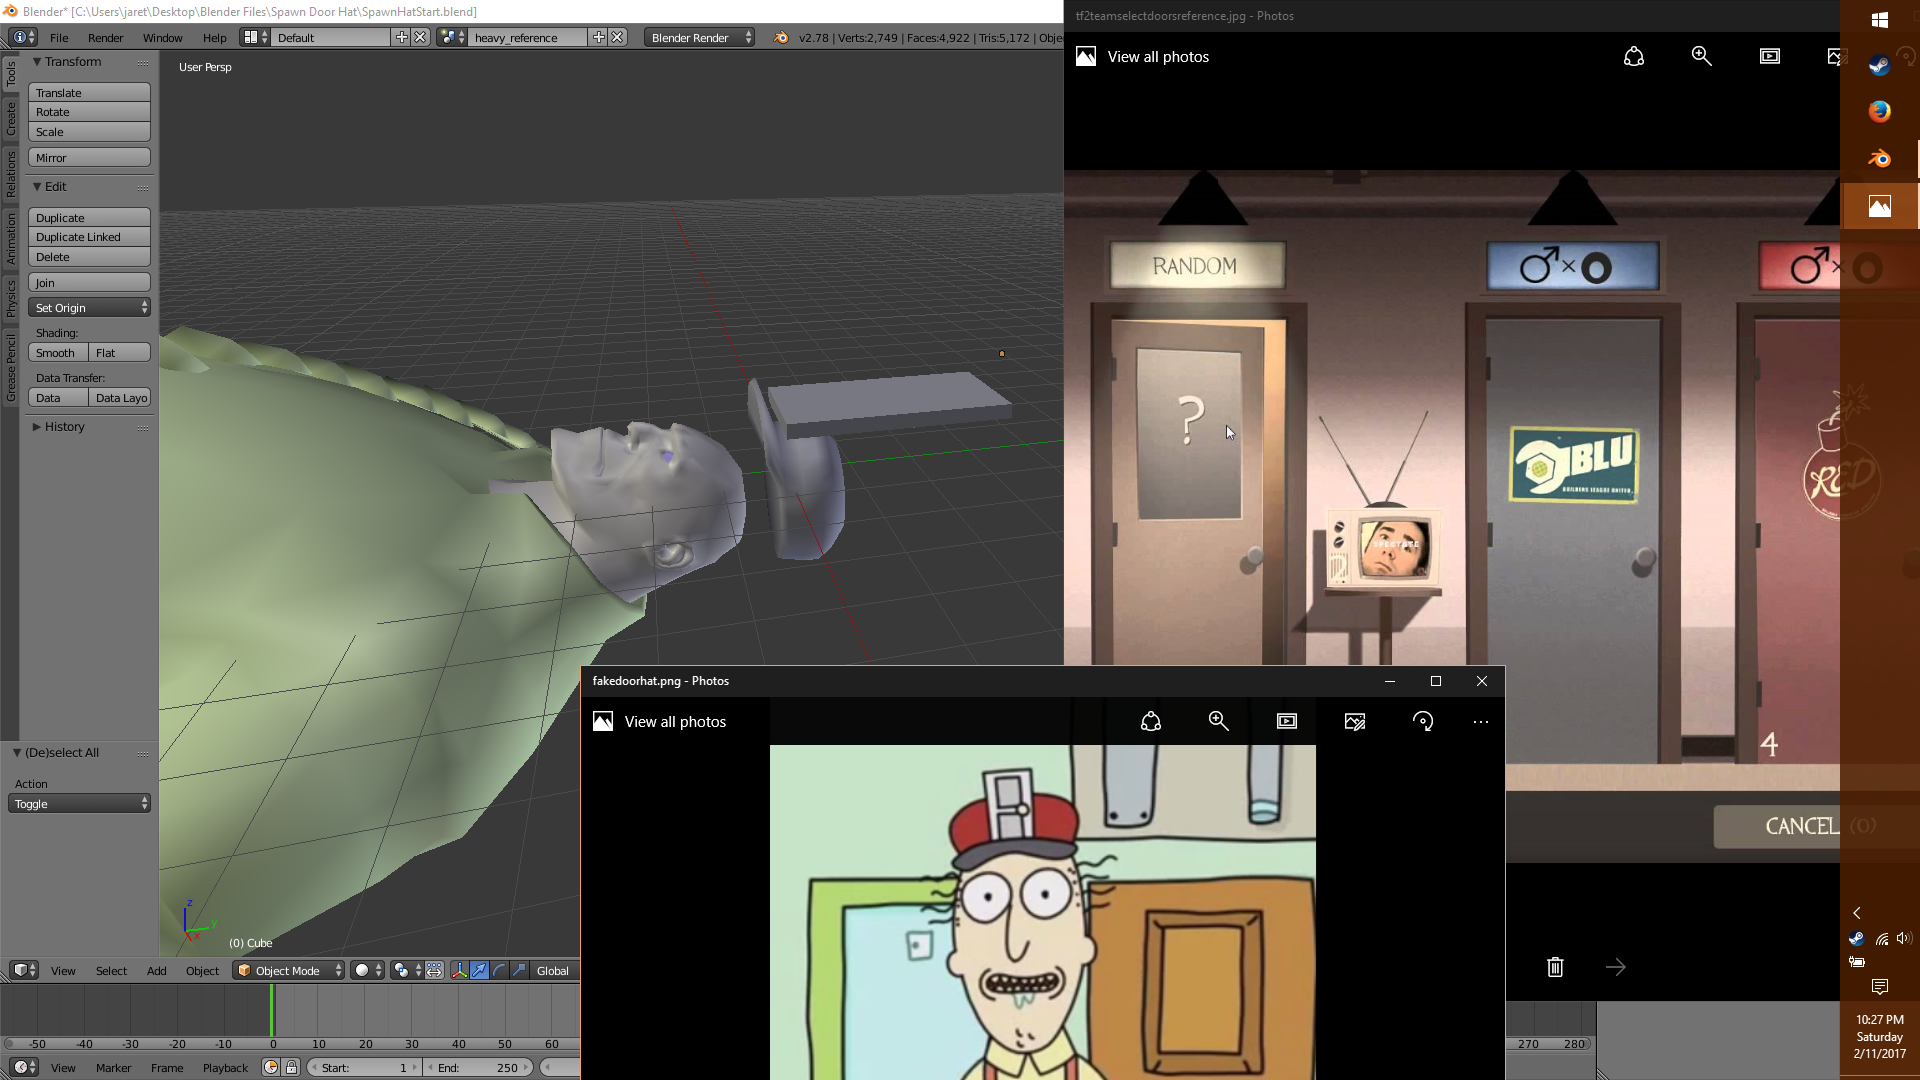
Task: Switch to the Relations tool shelf tab
Action: (11, 174)
